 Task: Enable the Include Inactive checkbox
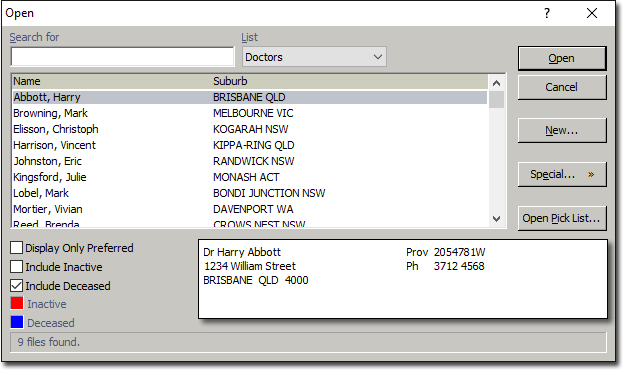pos(16,267)
